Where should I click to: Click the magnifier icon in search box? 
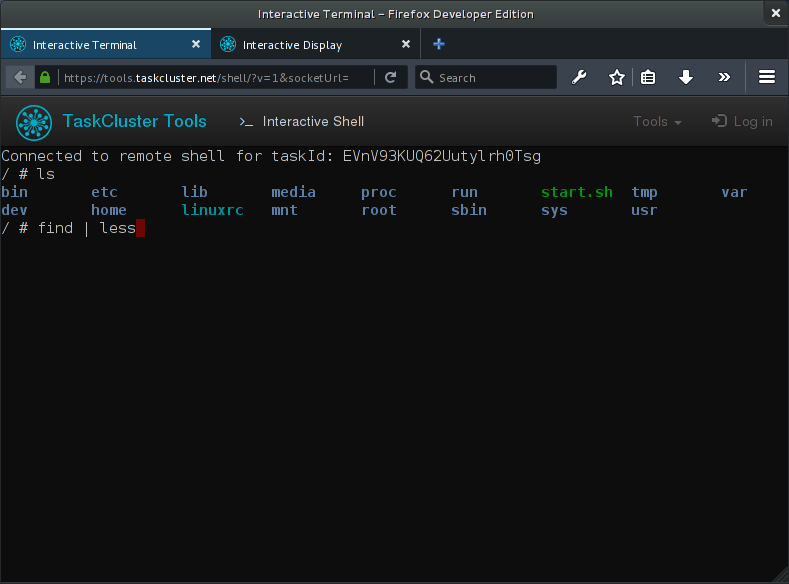click(427, 77)
